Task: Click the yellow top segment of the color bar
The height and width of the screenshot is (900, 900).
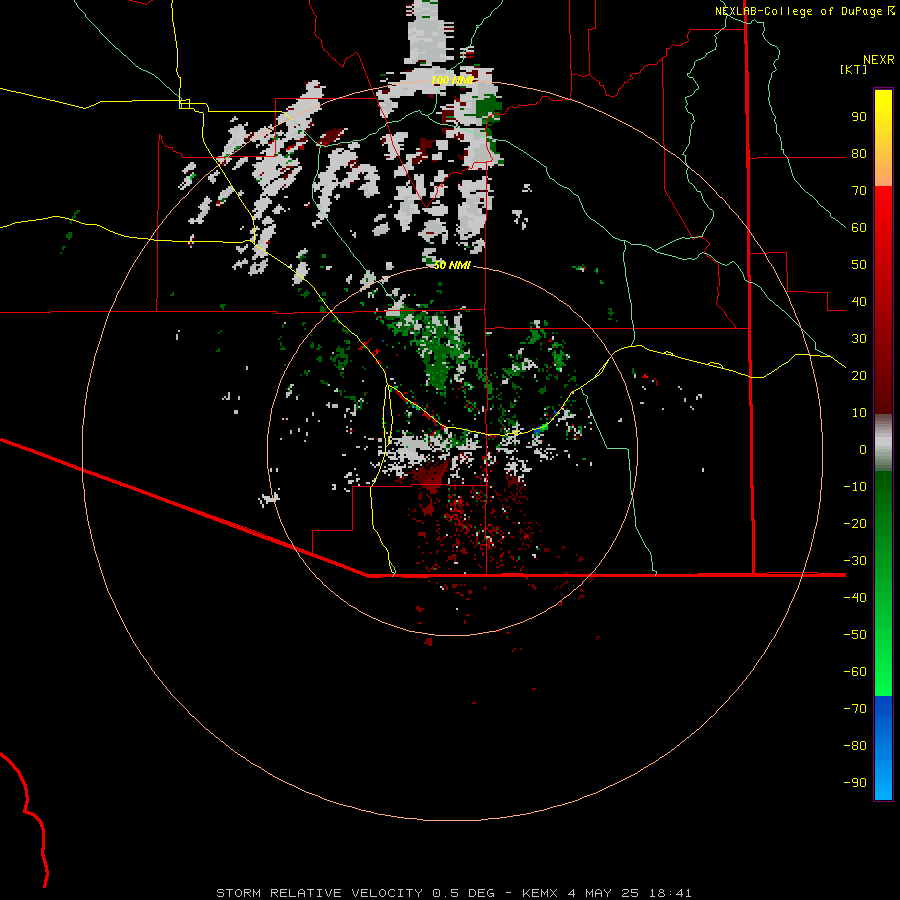Action: point(883,138)
